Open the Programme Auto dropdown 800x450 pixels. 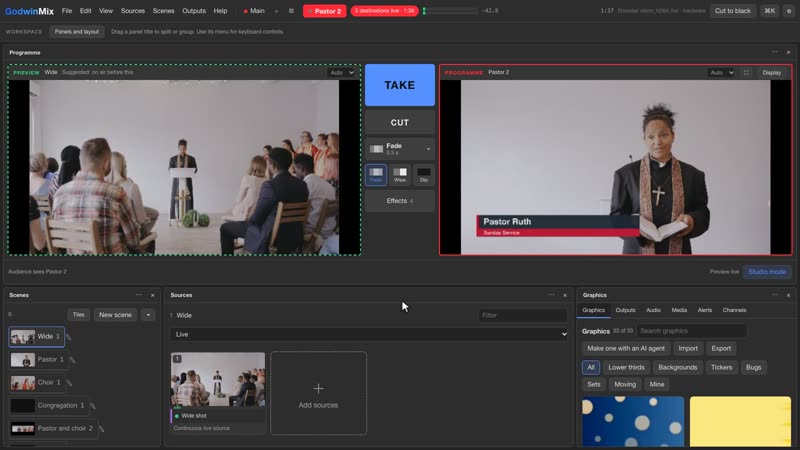[721, 72]
